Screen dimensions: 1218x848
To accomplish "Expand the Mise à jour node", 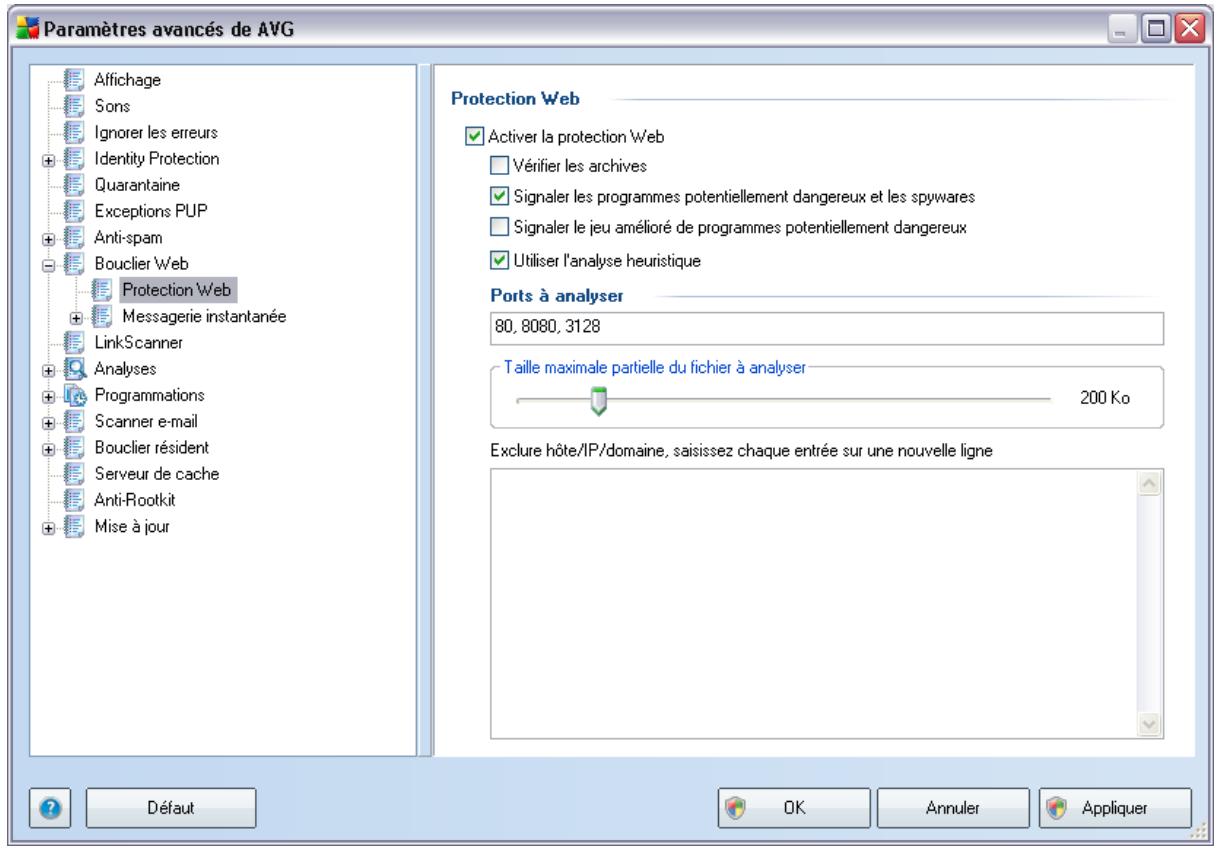I will coord(47,528).
